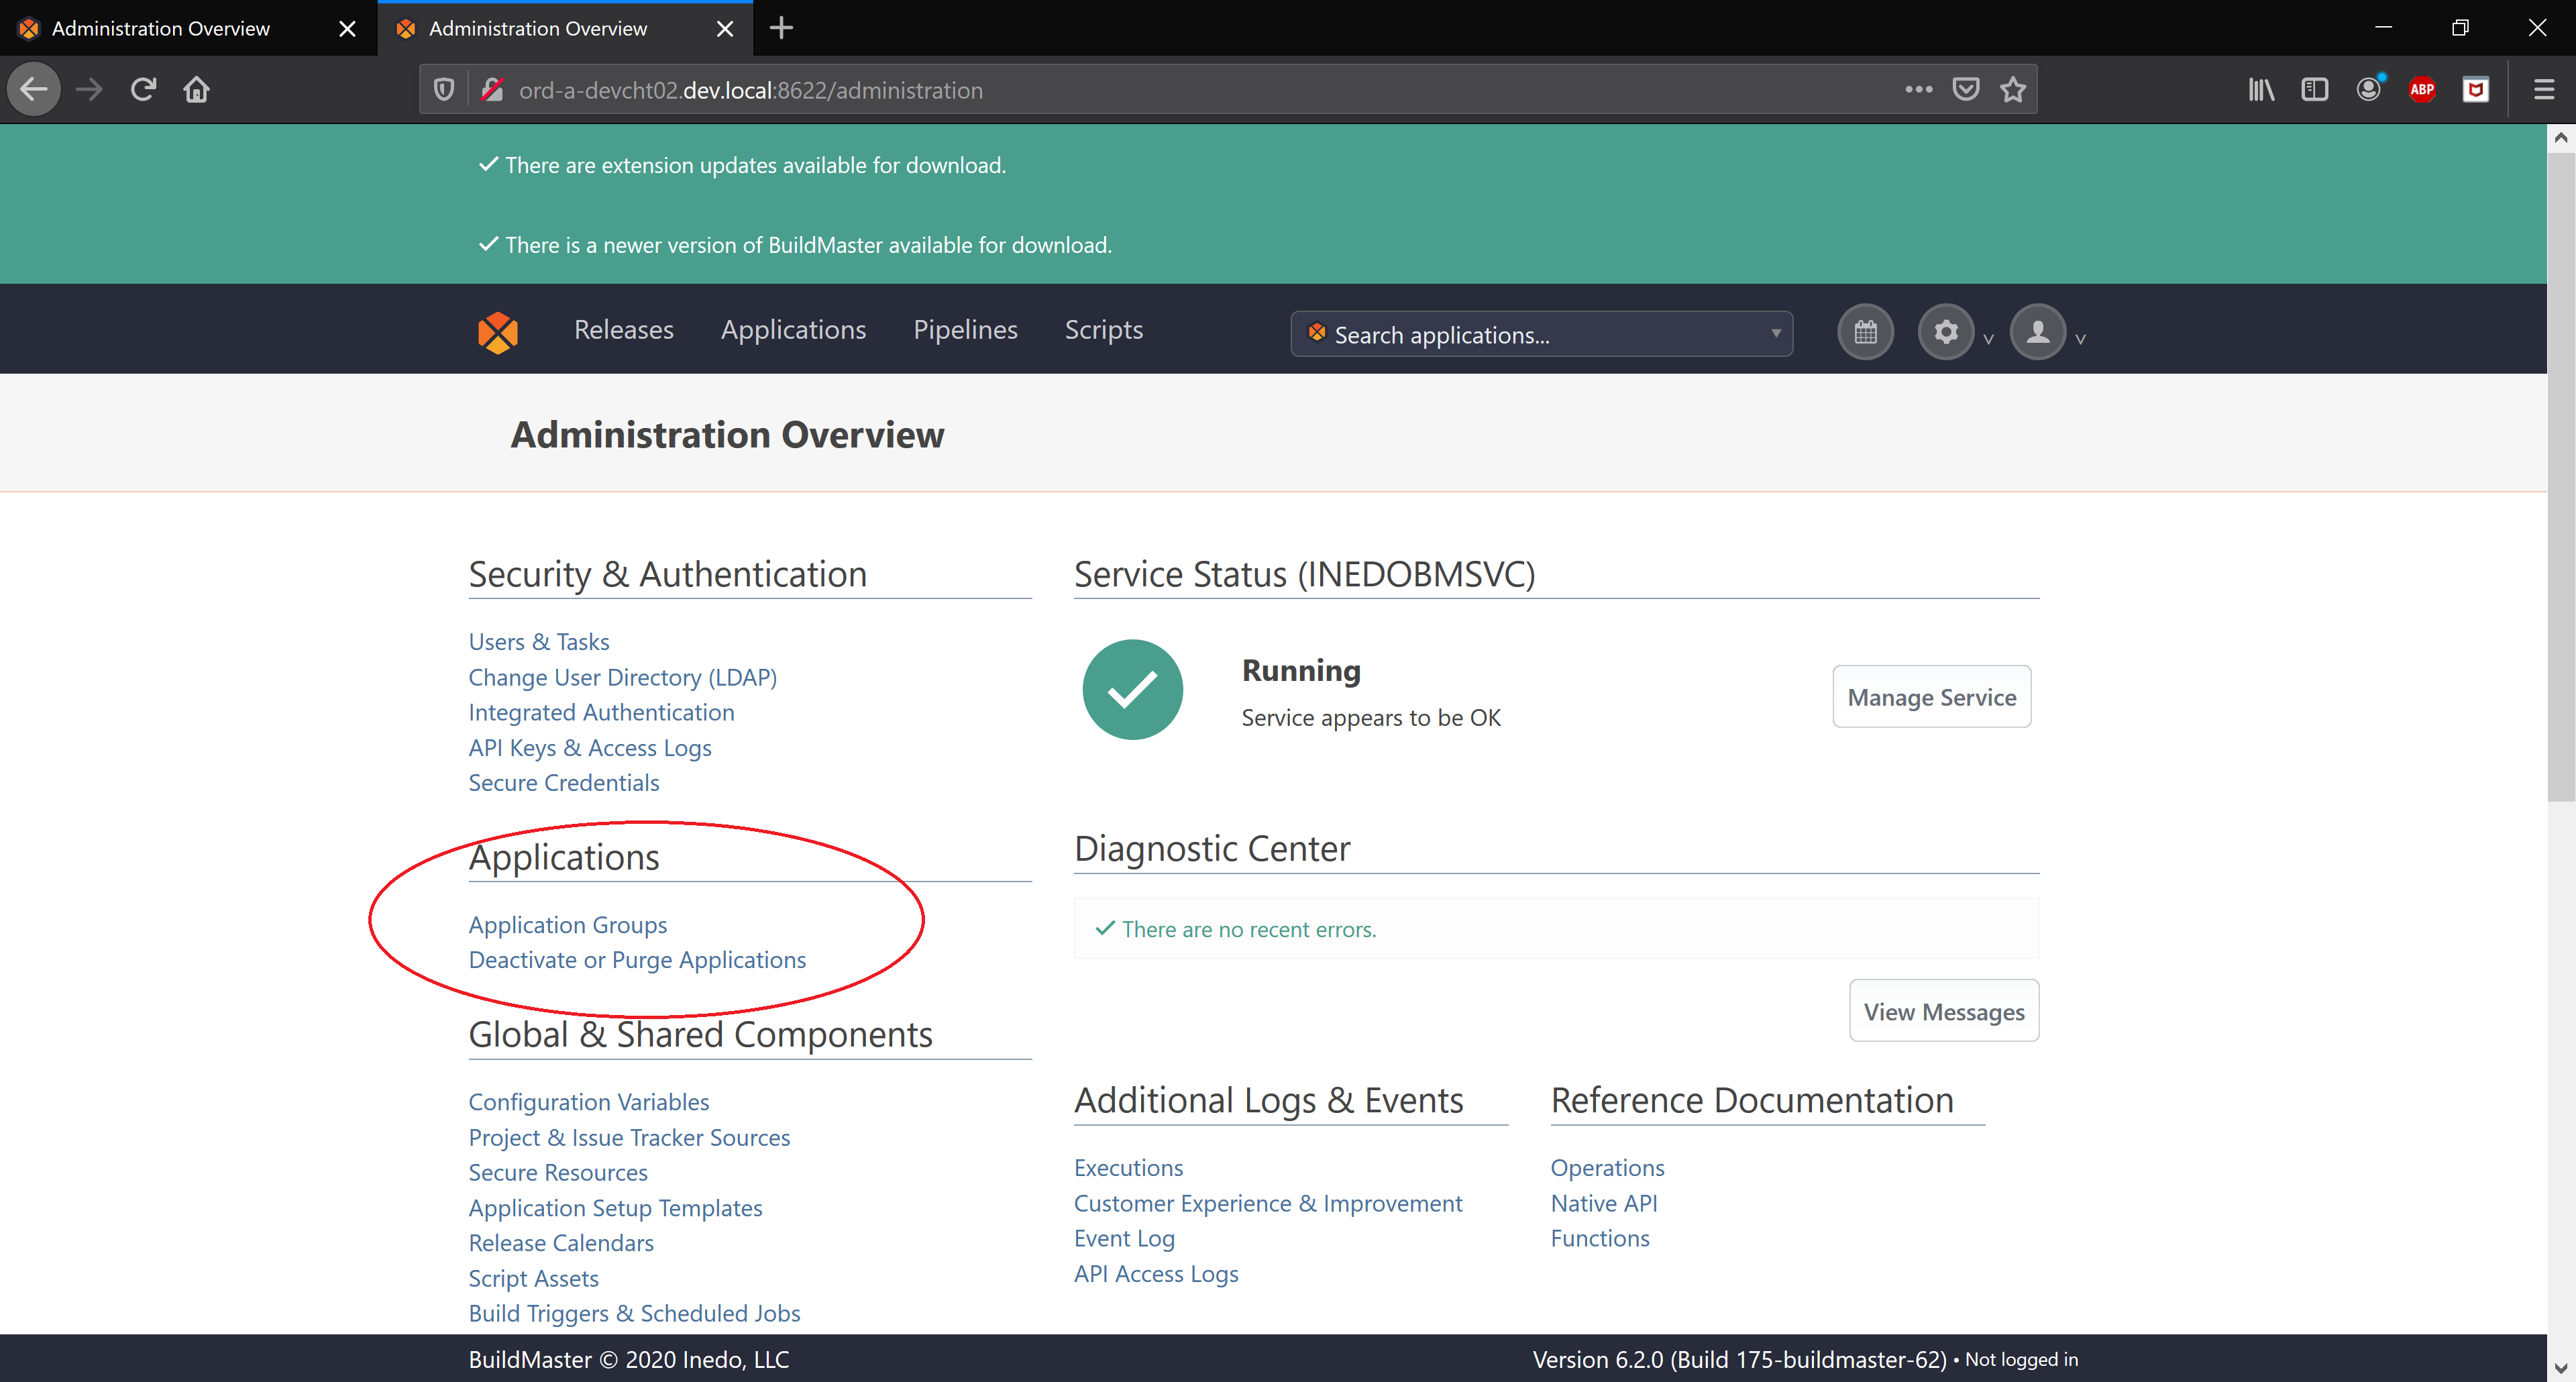Image resolution: width=2576 pixels, height=1382 pixels.
Task: Open Application Setup Templates link
Action: [615, 1207]
